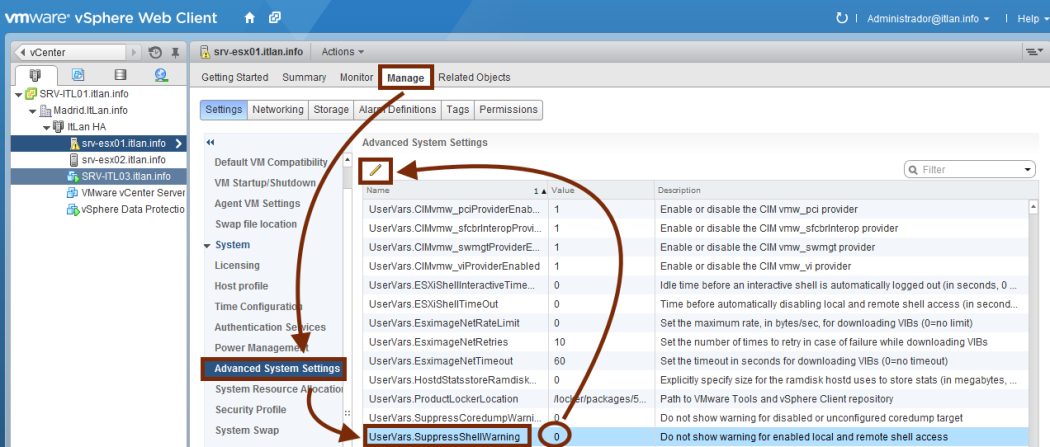Select the Storage inventory tab icon
This screenshot has height=447, width=1050.
coord(120,75)
